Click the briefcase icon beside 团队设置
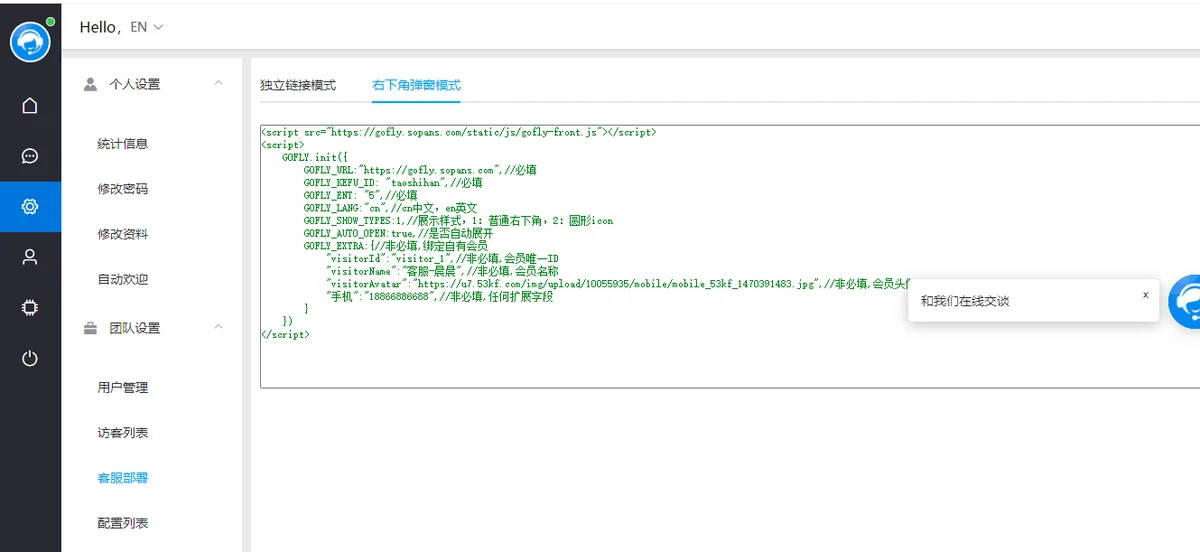Viewport: 1200px width, 552px height. pyautogui.click(x=91, y=328)
